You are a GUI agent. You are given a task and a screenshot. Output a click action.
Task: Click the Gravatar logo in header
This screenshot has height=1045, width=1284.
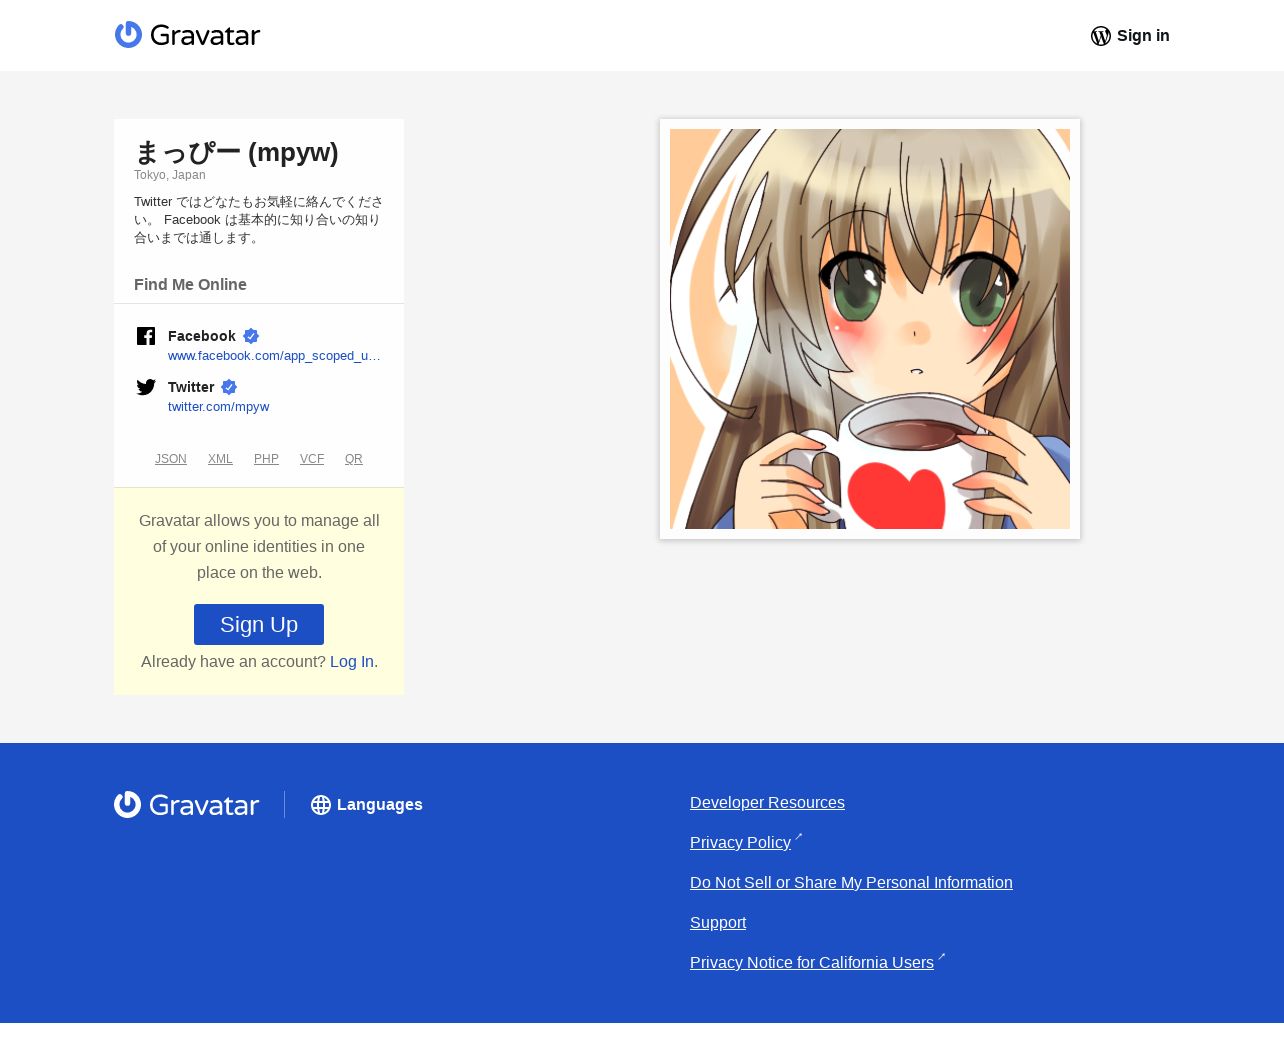coord(187,35)
